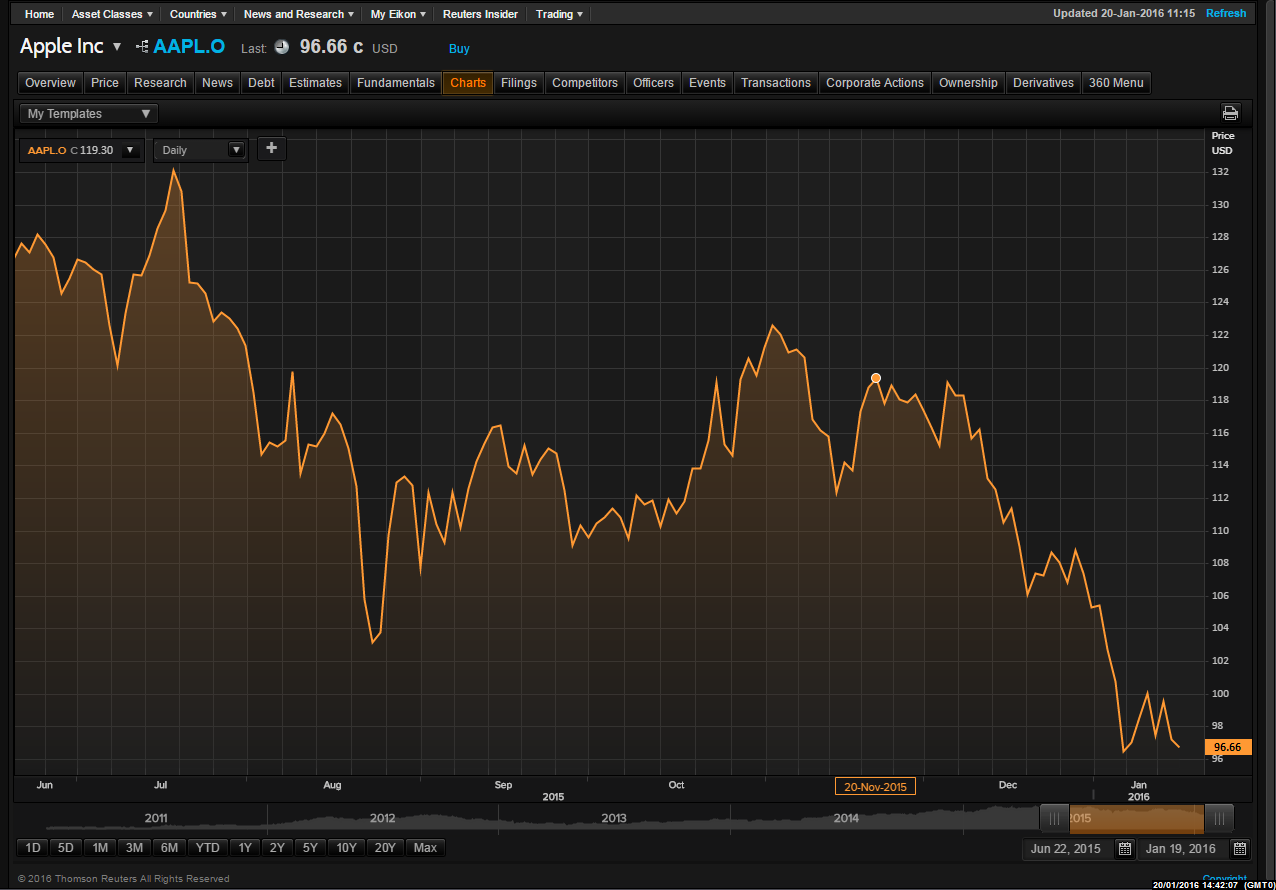1276x890 pixels.
Task: Open Reuters Insider from the top menu
Action: tap(480, 14)
